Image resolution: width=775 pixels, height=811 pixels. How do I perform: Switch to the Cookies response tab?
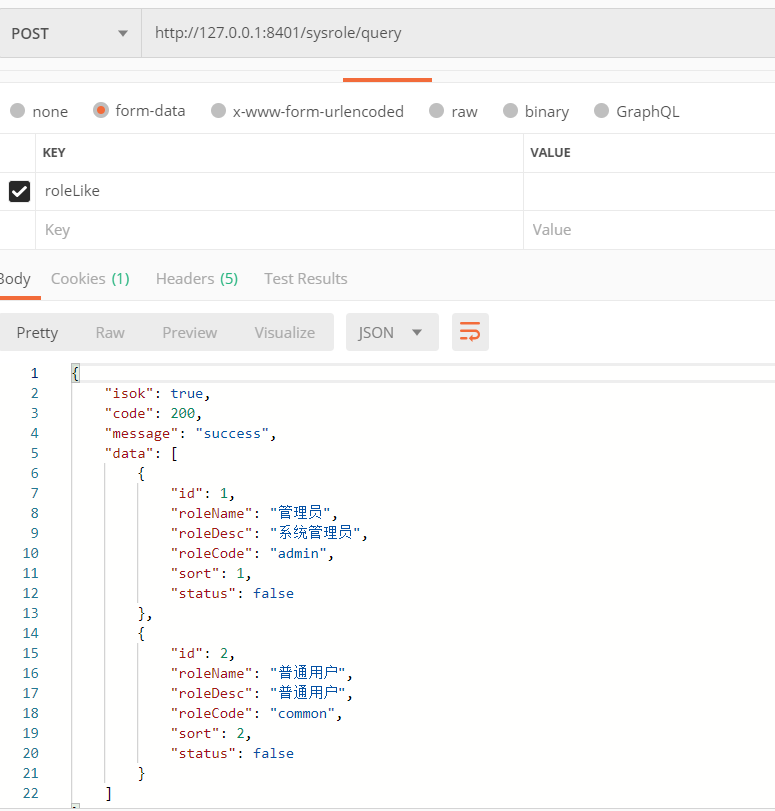click(x=90, y=279)
